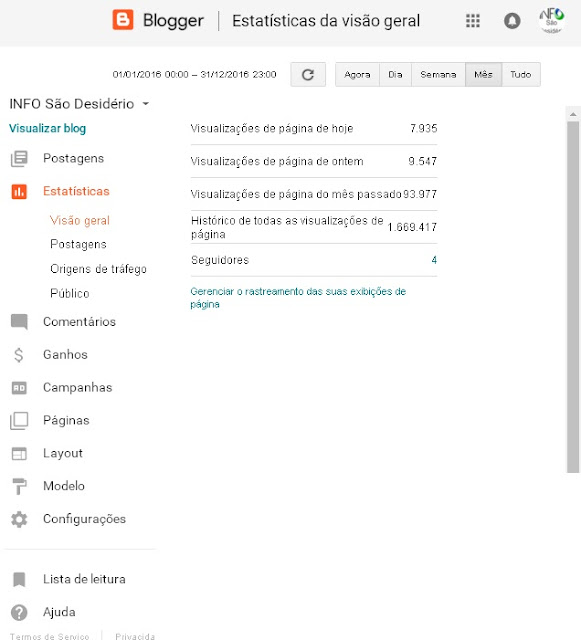Click the Ganhos dollar sign icon
Image resolution: width=581 pixels, height=640 pixels.
pos(19,355)
